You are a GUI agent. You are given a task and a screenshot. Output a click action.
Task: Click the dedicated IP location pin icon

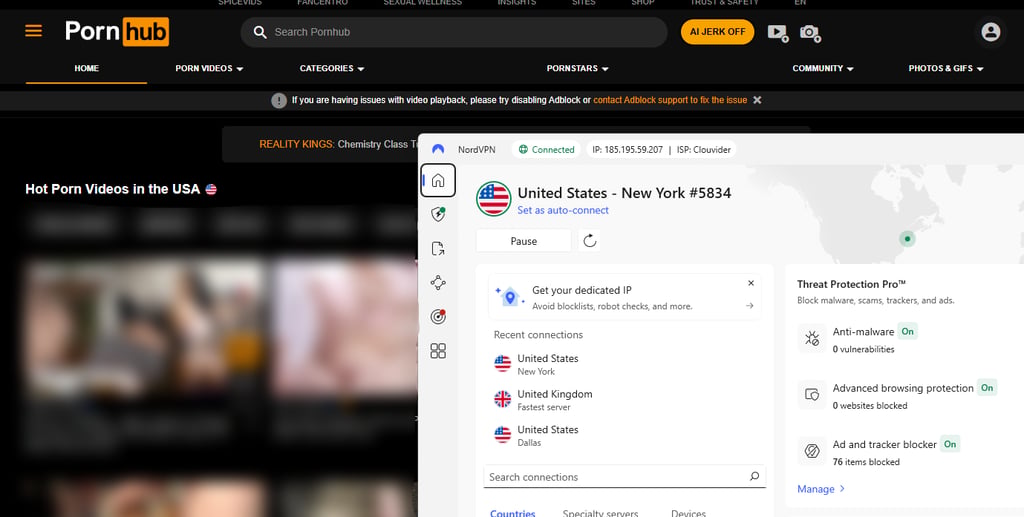click(510, 297)
